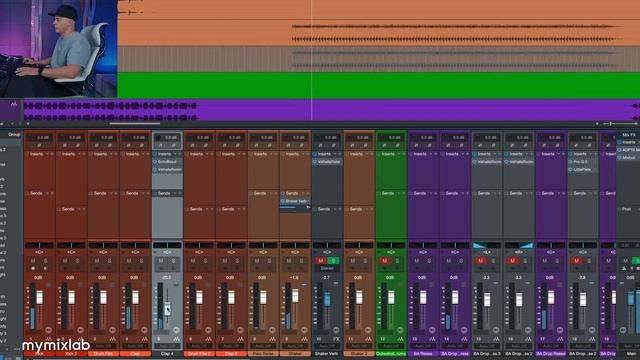This screenshot has width=640, height=360.
Task: Disable solo on Shaker Verb channel
Action: point(333,260)
